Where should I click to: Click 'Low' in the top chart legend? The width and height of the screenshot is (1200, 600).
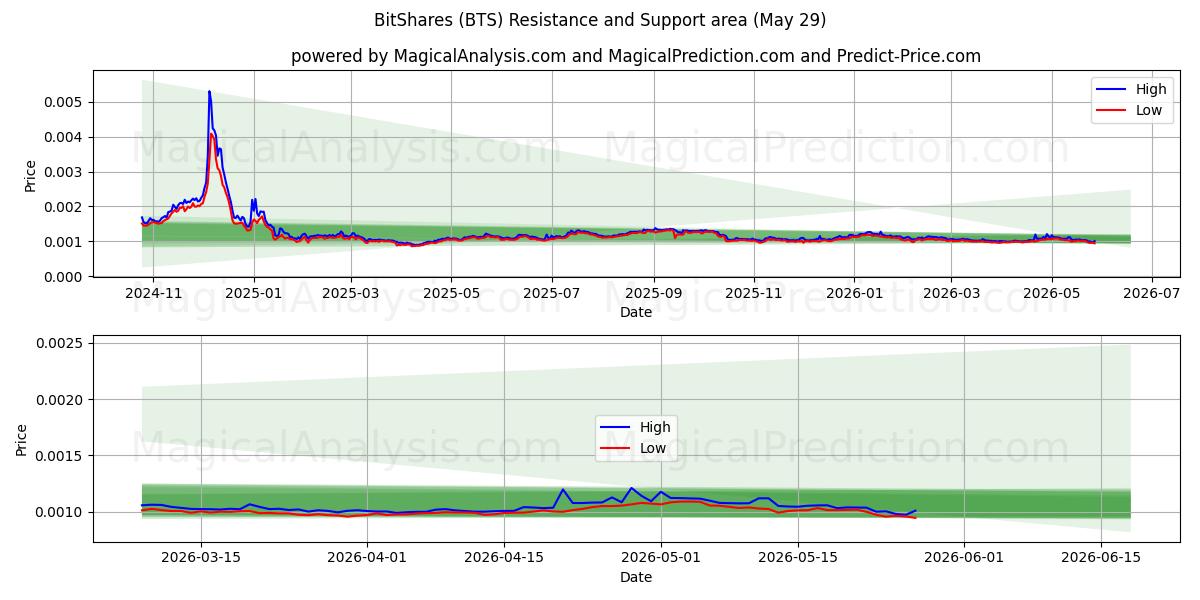click(1149, 110)
